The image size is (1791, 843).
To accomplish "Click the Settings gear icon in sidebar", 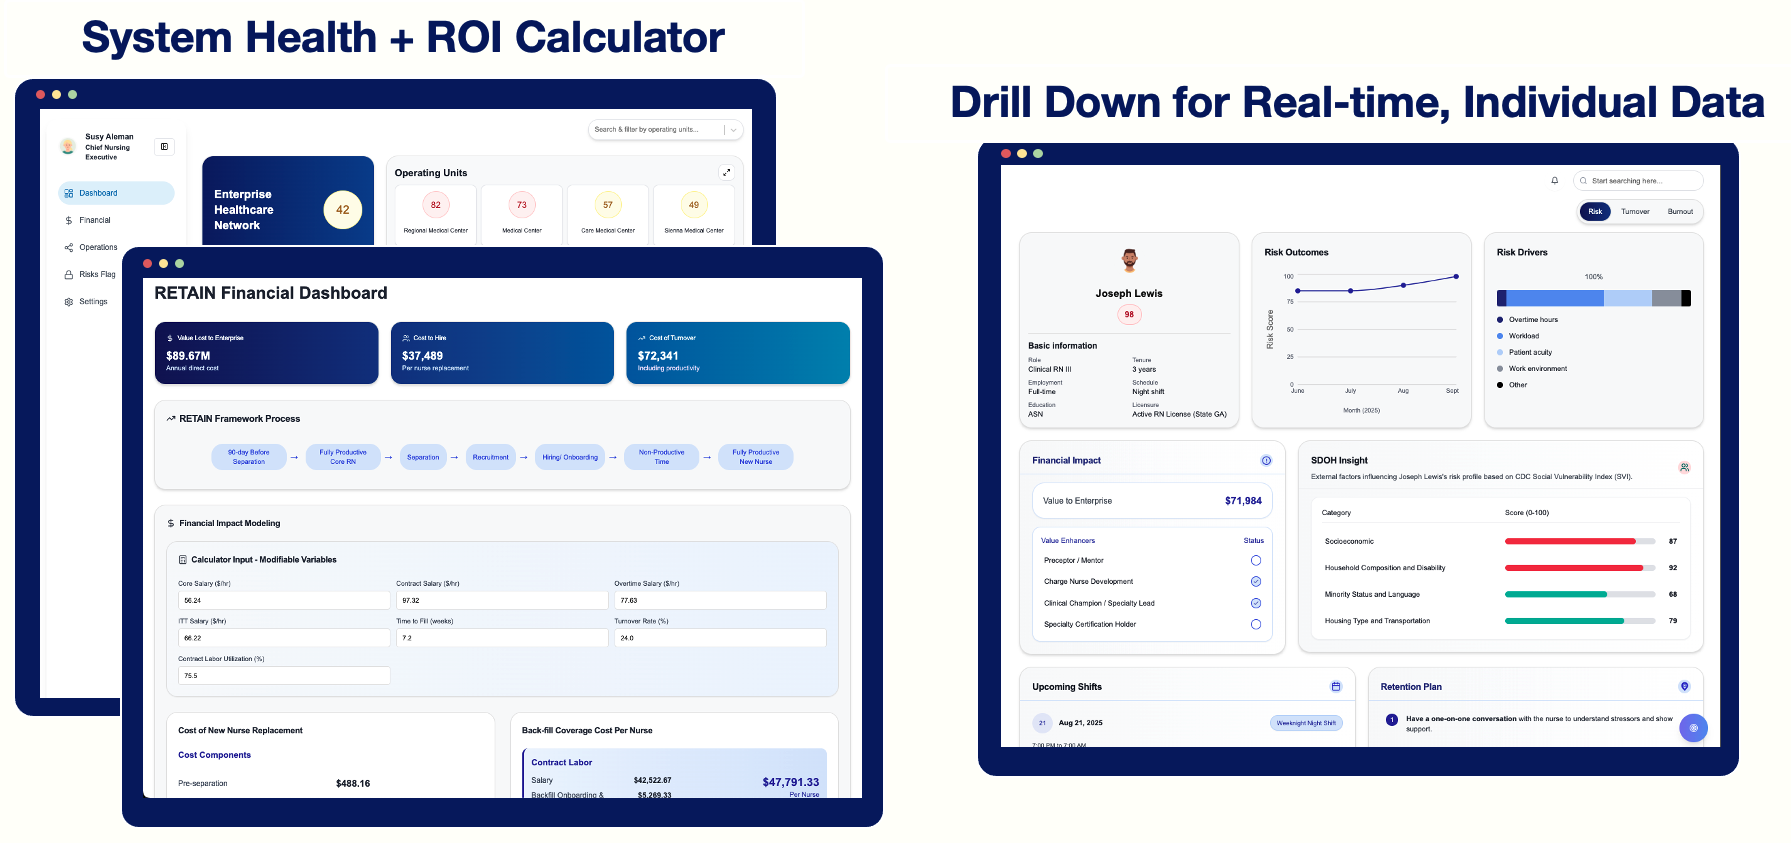I will coord(69,301).
